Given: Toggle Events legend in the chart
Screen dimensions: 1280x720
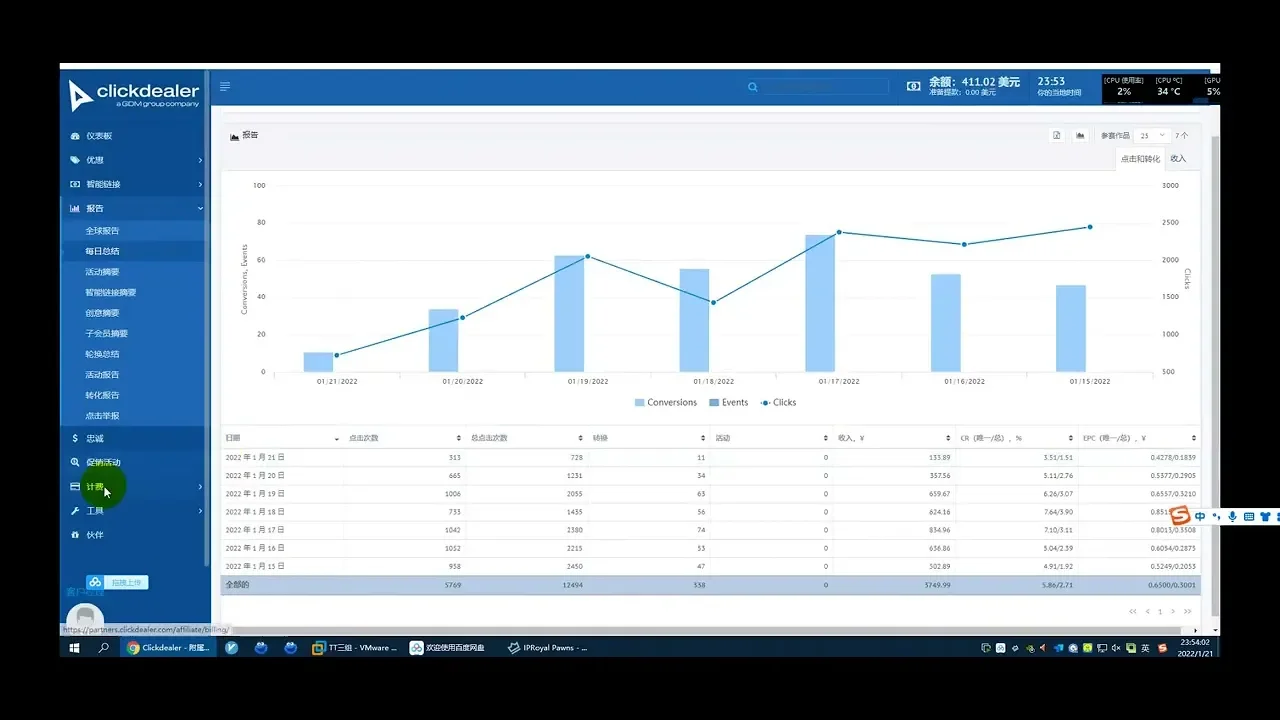Looking at the screenshot, I should click(729, 402).
